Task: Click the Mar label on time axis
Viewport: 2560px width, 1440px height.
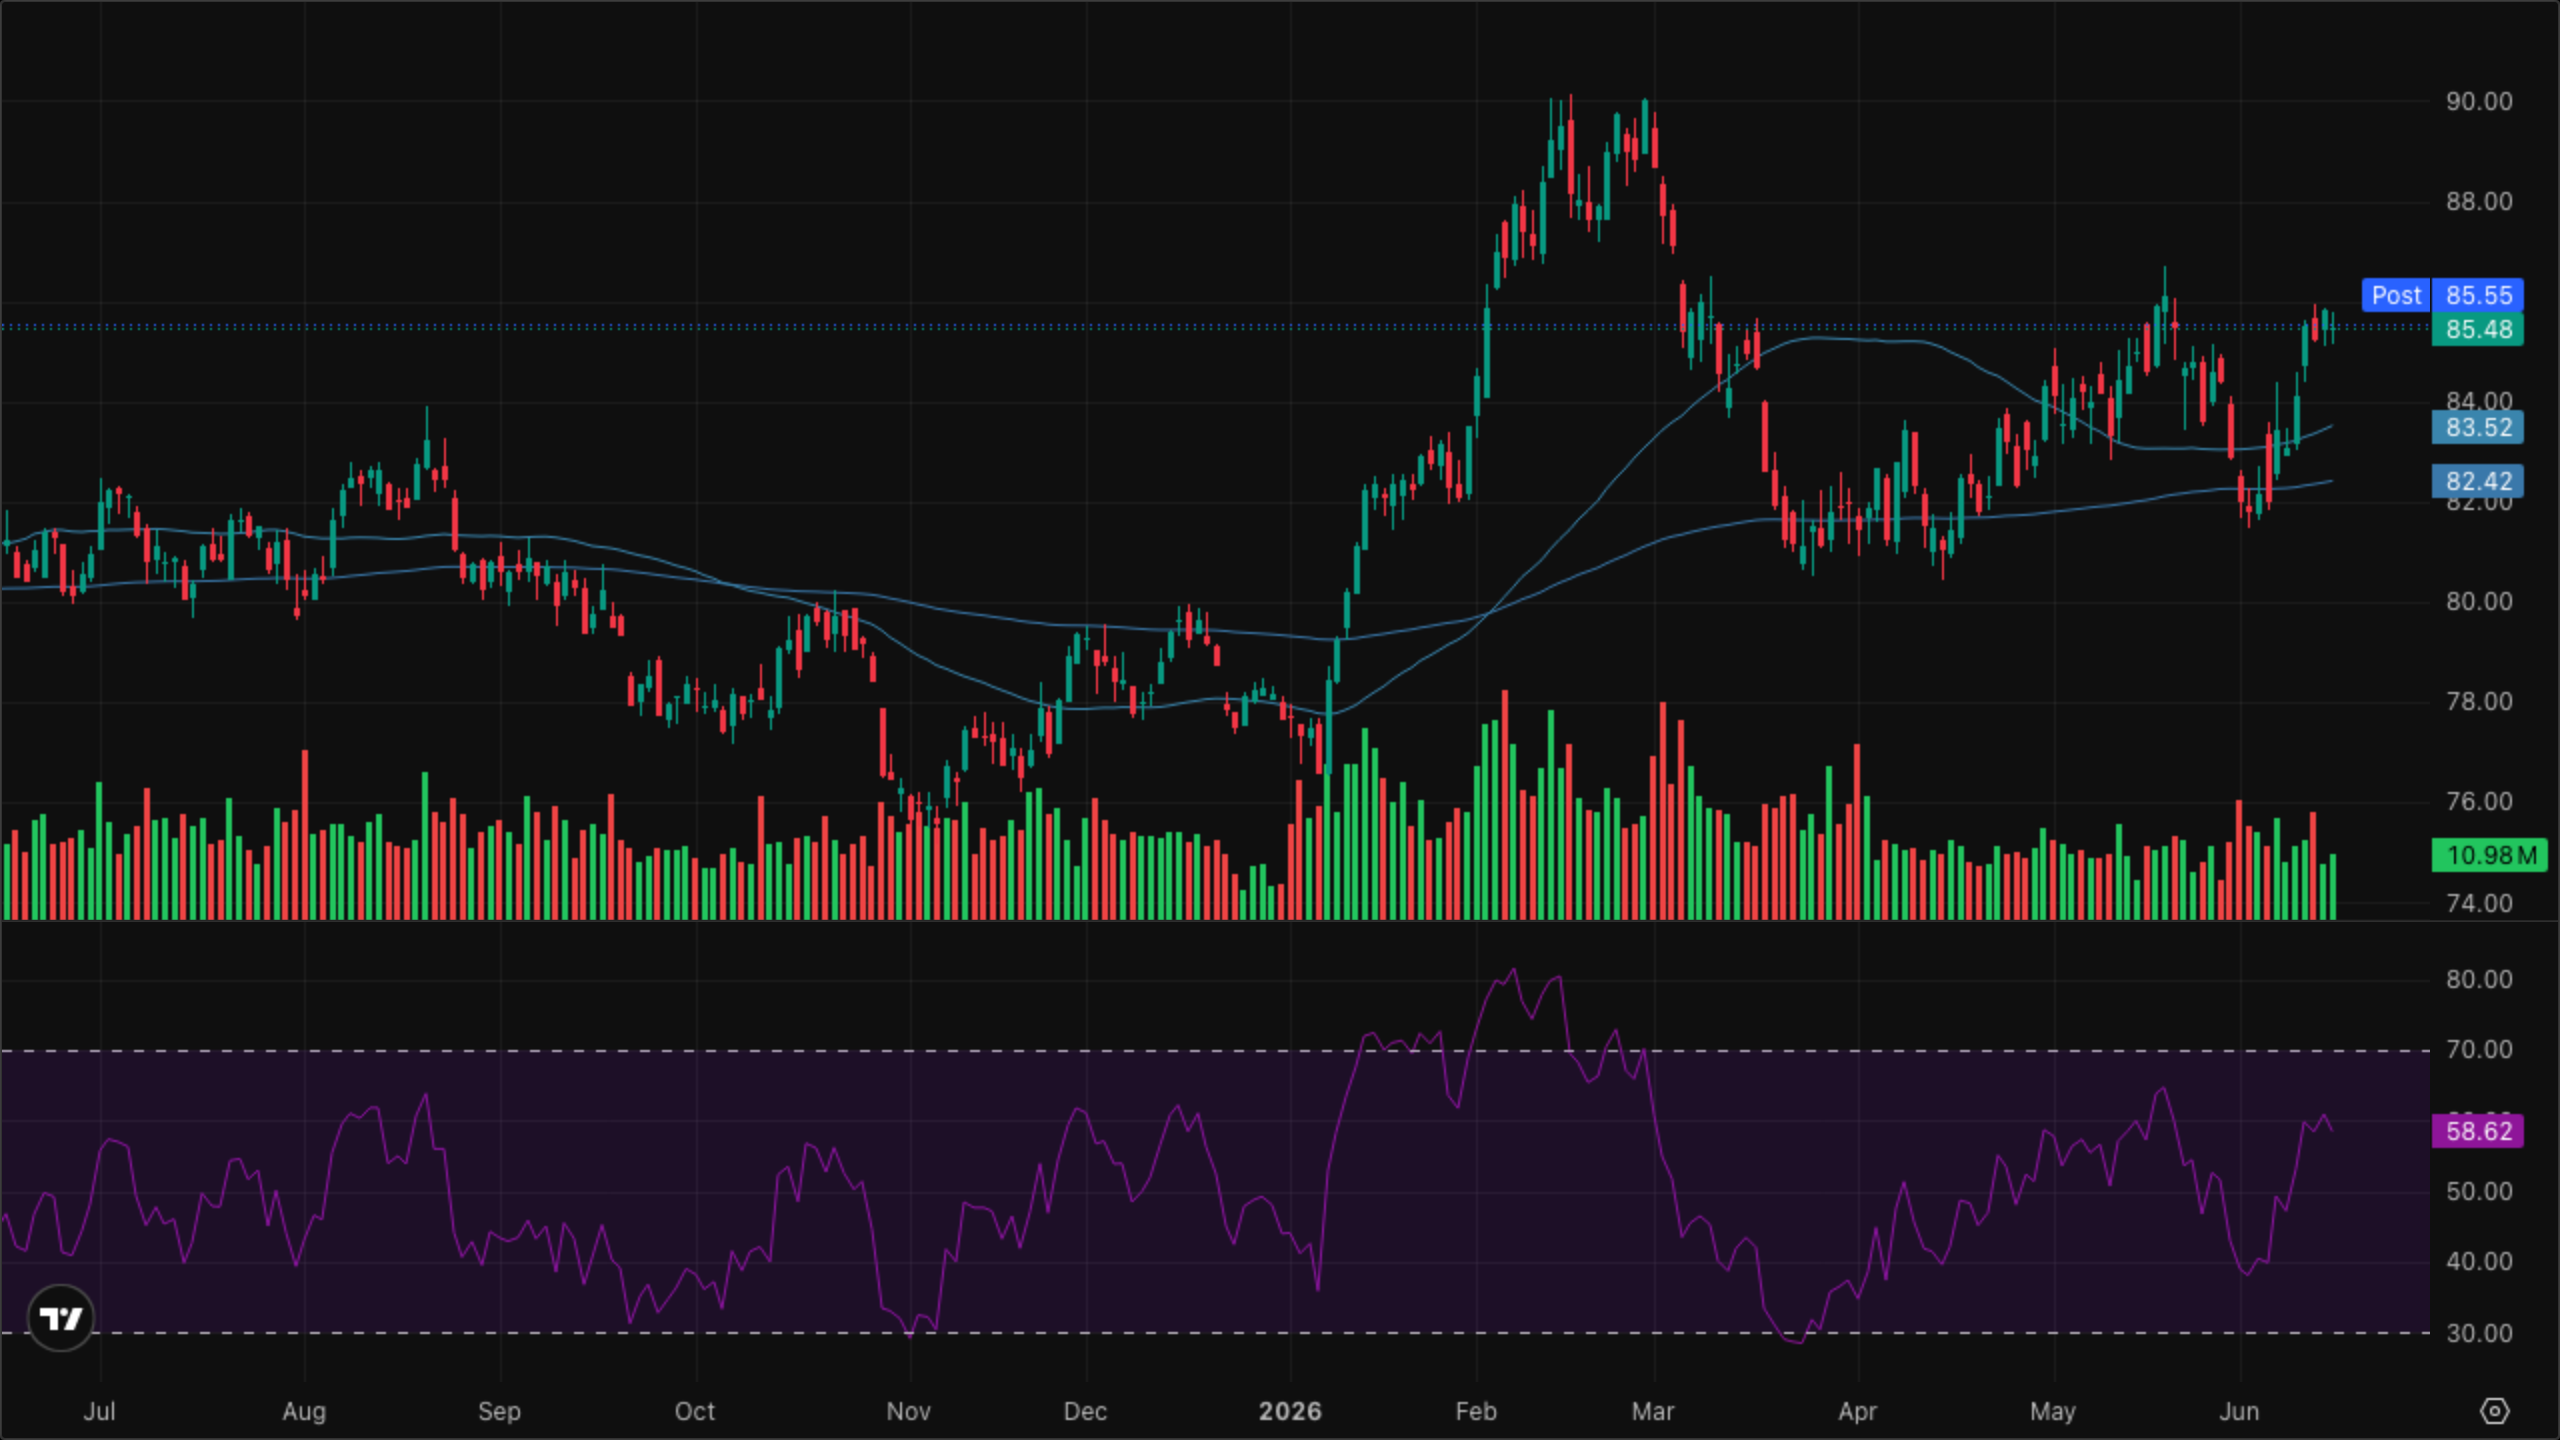Action: 1653,1411
